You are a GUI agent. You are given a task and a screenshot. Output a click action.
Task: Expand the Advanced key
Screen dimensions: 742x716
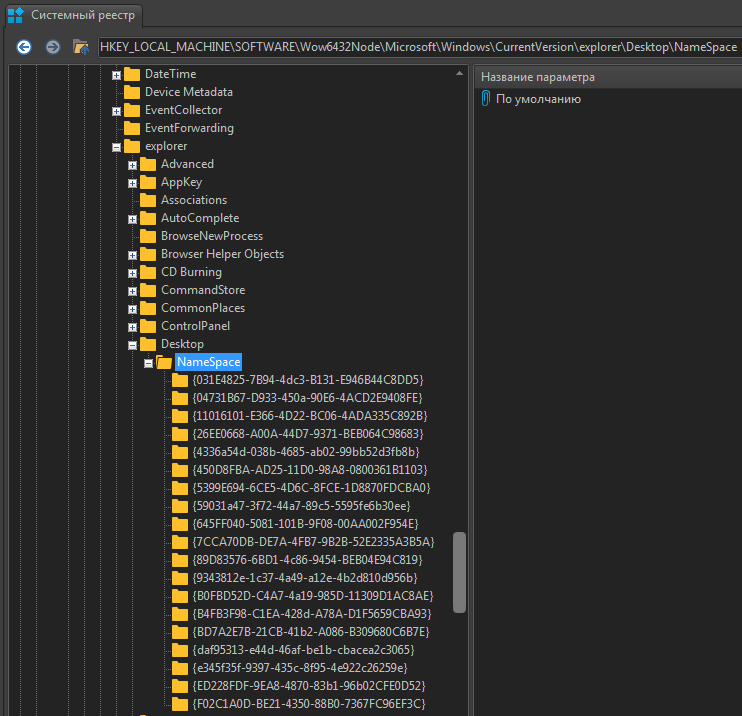pos(132,165)
